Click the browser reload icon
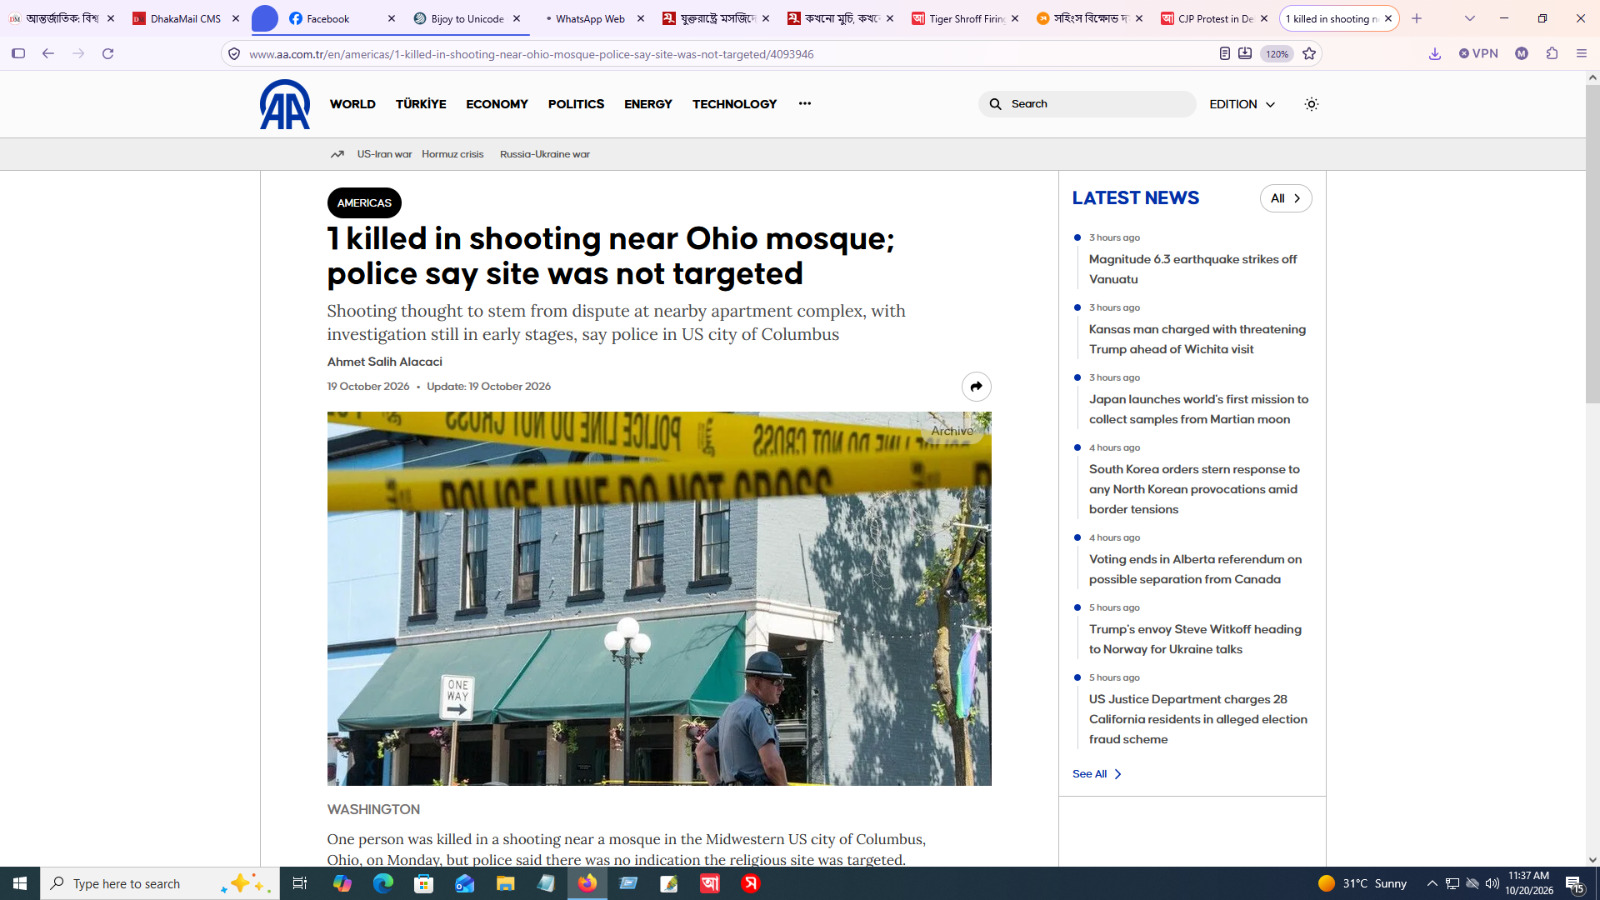Screen dimensions: 1600x900 [x=108, y=54]
